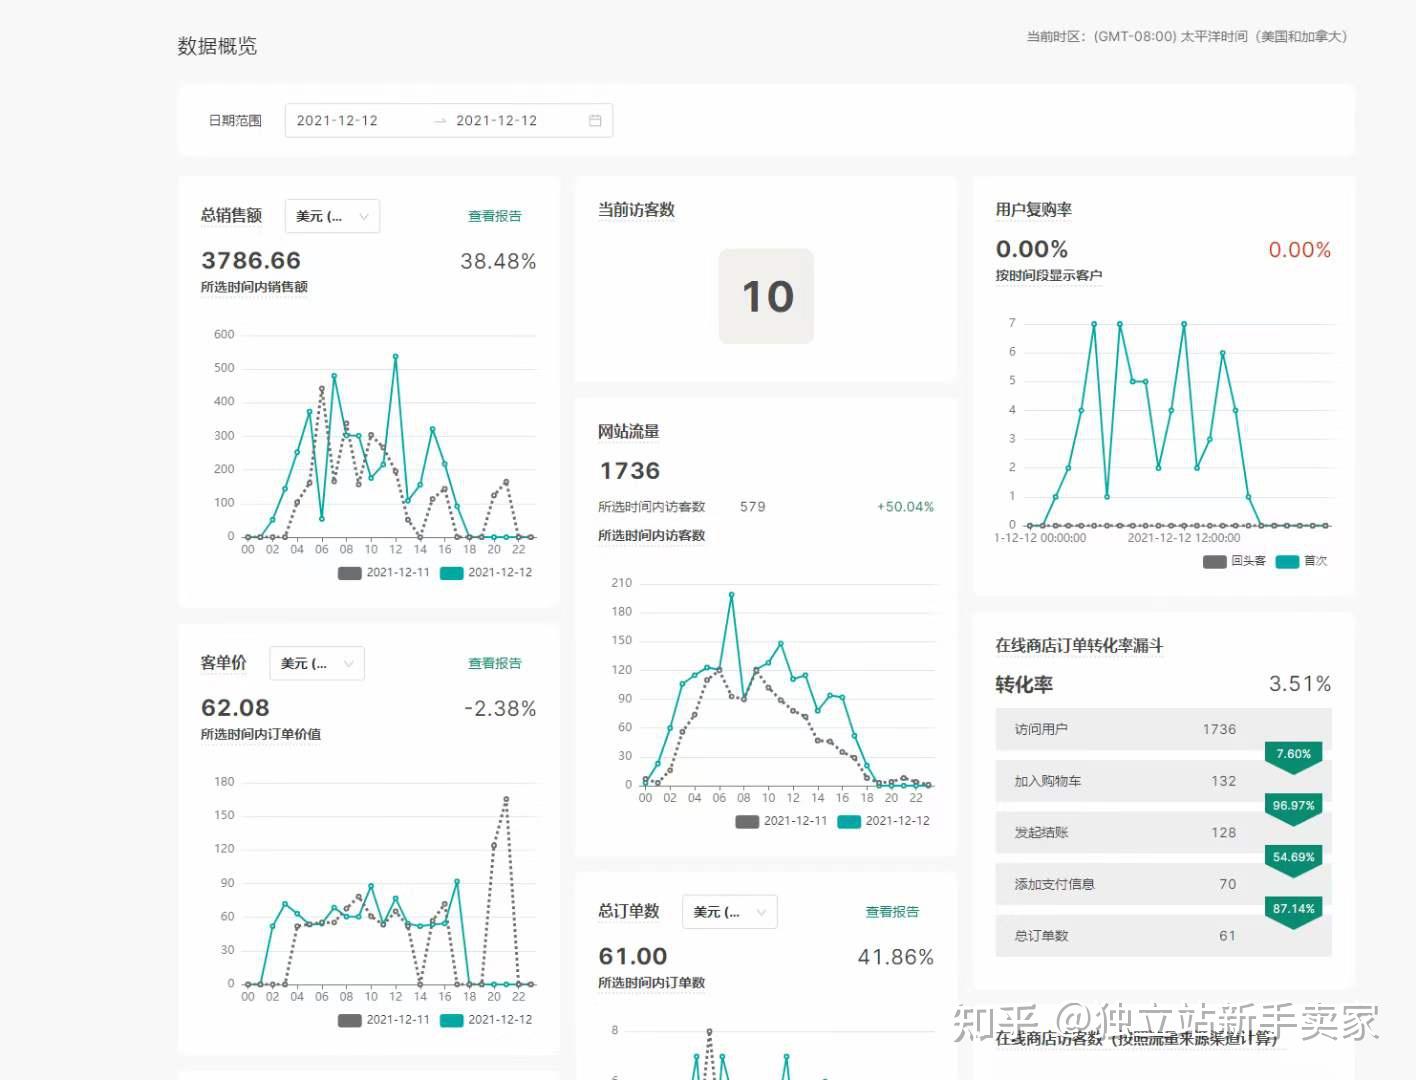Click the 54.69% funnel conversion arrow badge
1416x1080 pixels.
(x=1293, y=857)
